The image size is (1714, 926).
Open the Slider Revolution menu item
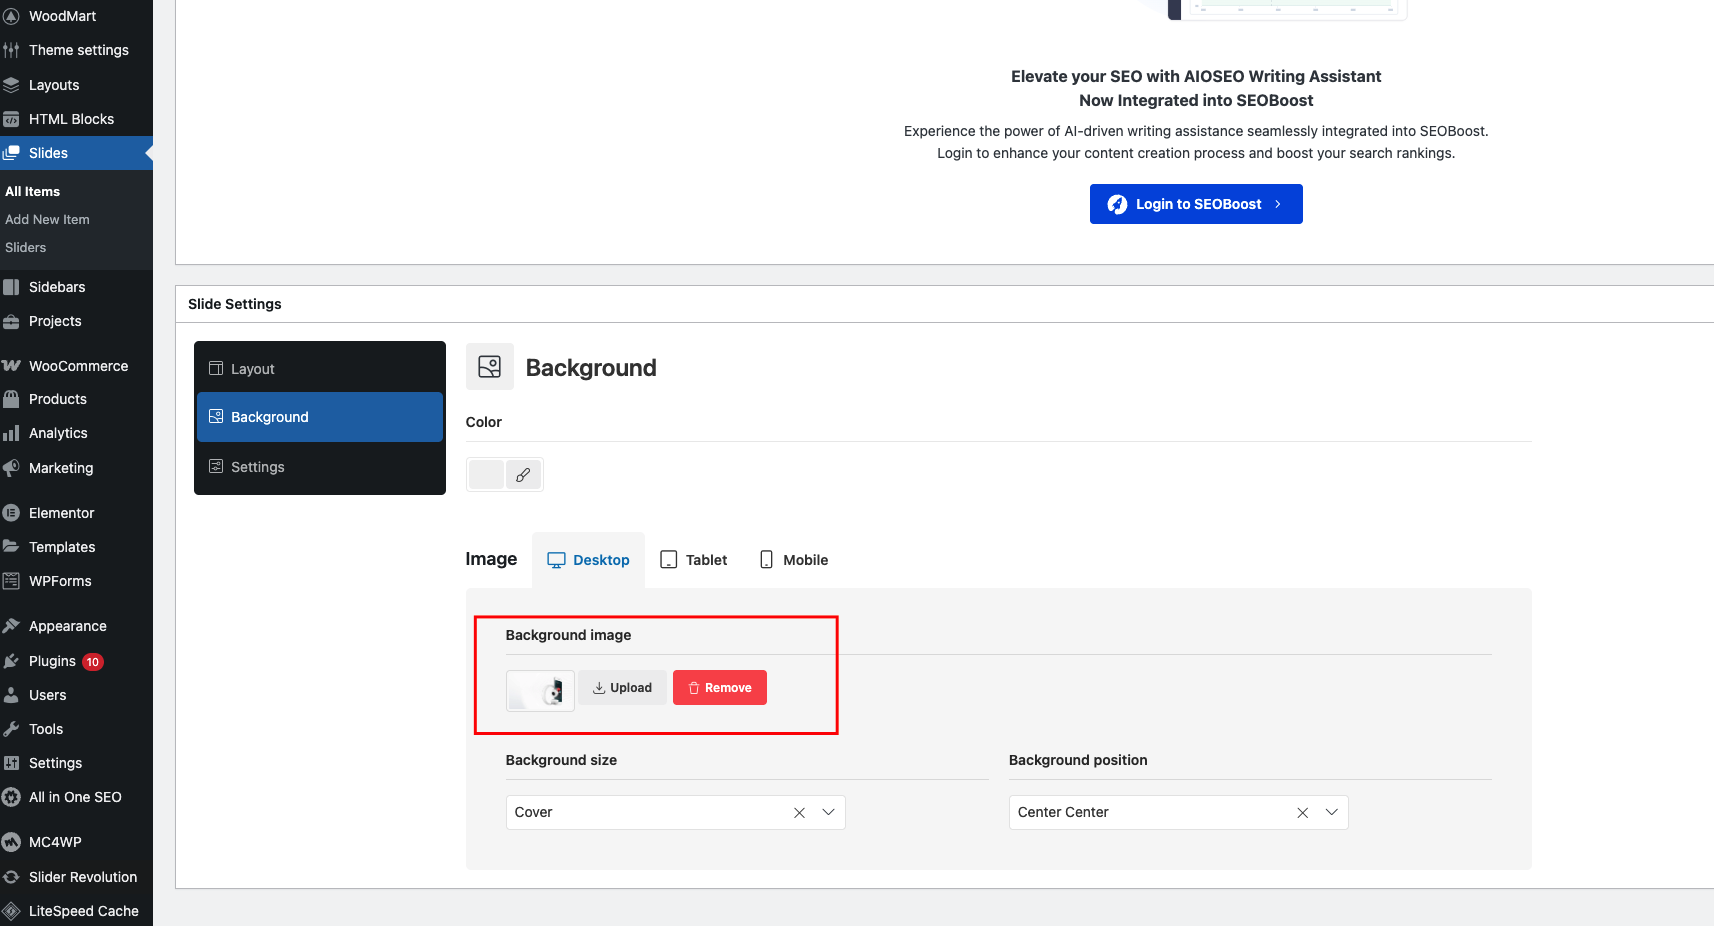[x=76, y=877]
